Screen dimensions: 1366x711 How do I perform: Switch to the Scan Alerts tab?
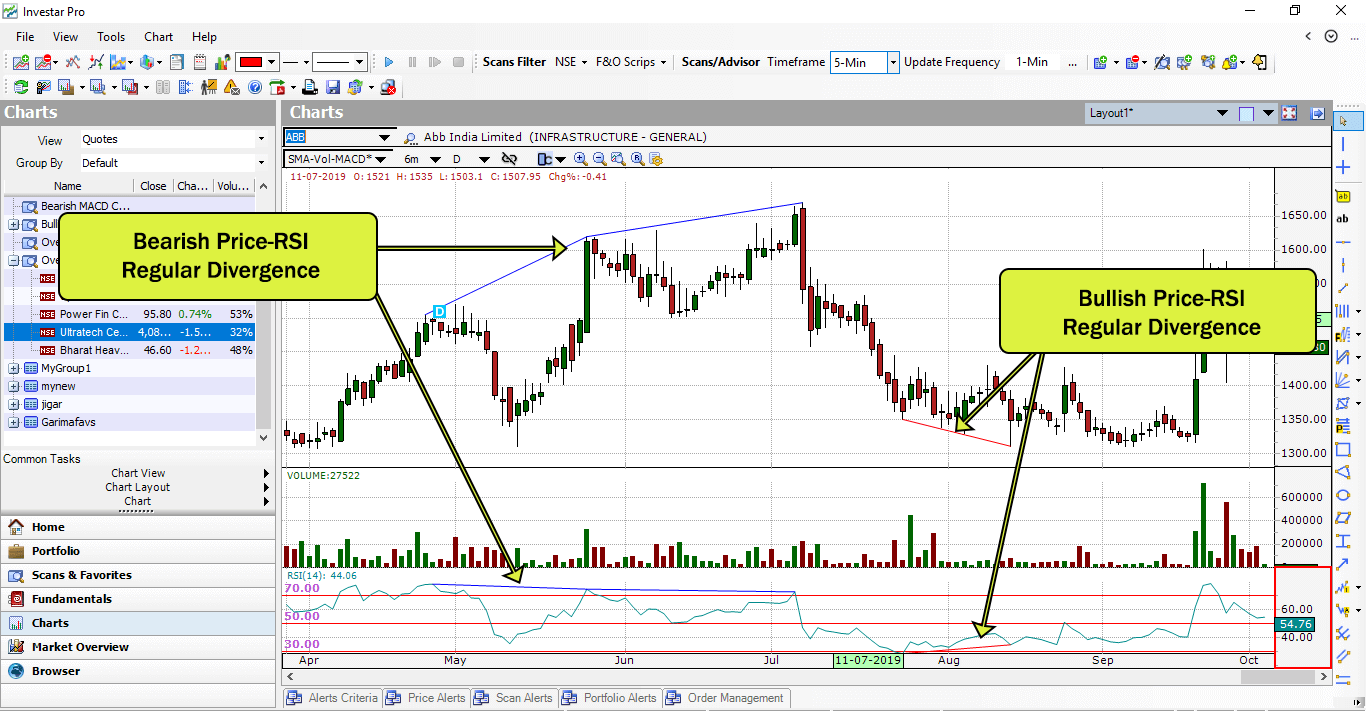[x=513, y=697]
